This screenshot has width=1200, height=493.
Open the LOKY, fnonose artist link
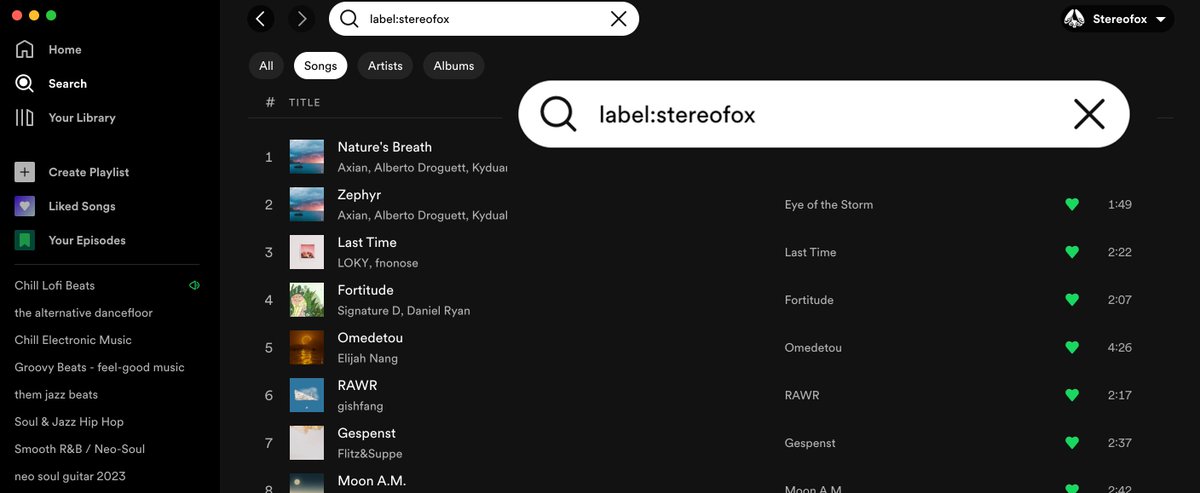pos(378,263)
